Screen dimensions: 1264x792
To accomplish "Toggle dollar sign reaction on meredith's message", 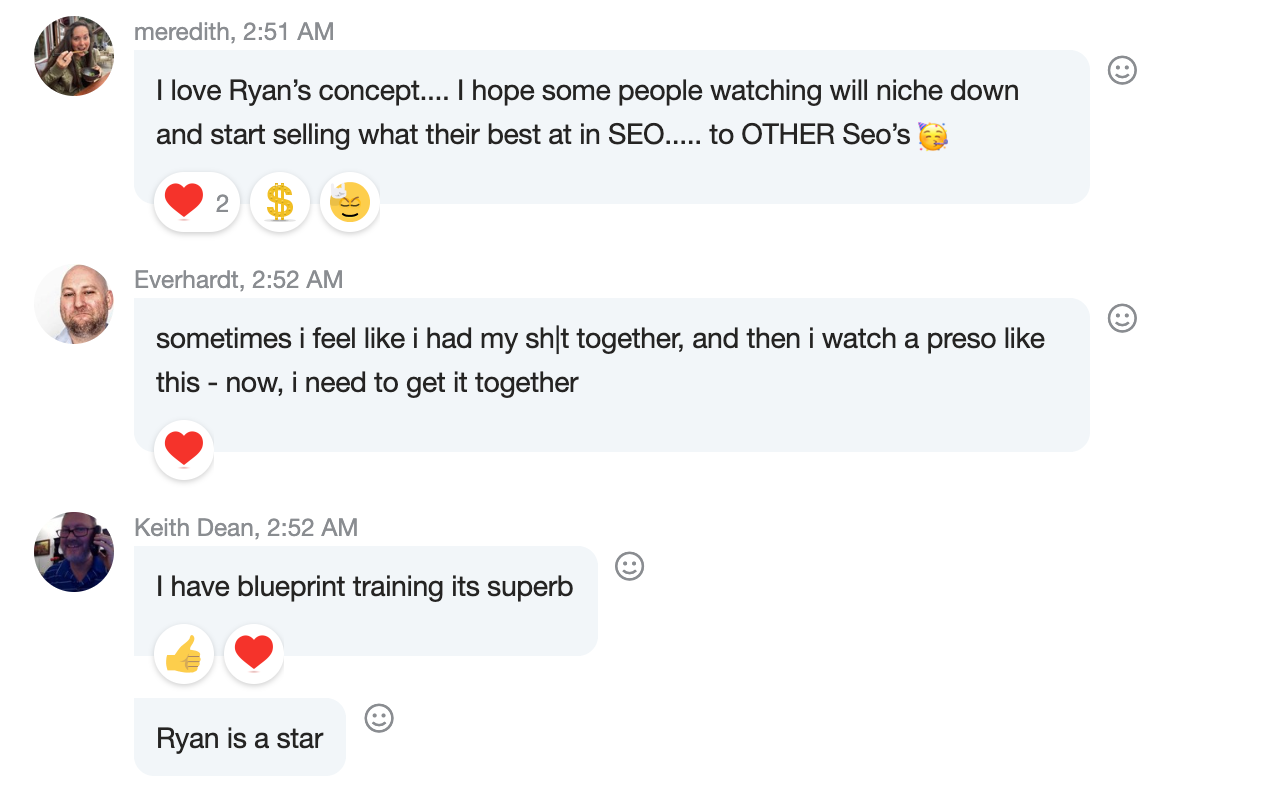I will [280, 202].
